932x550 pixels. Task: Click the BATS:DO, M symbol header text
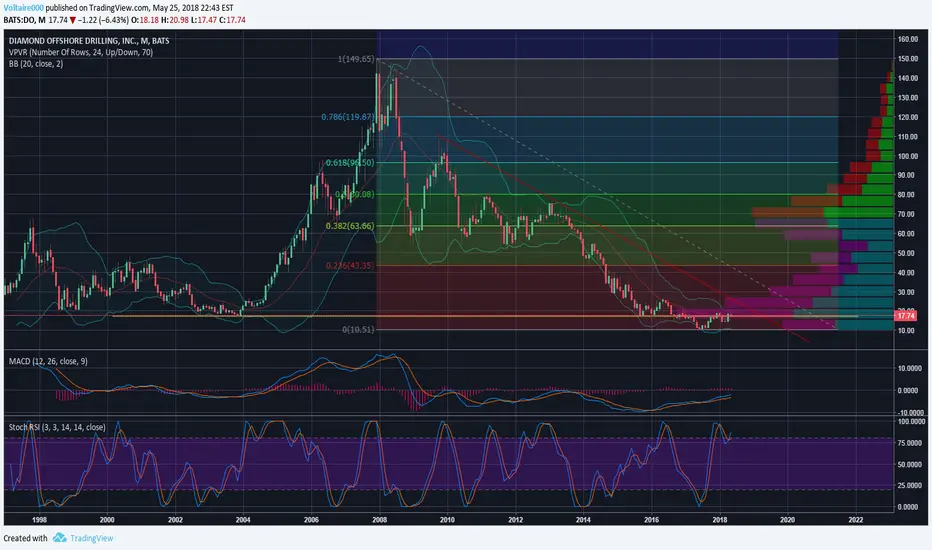pos(24,20)
